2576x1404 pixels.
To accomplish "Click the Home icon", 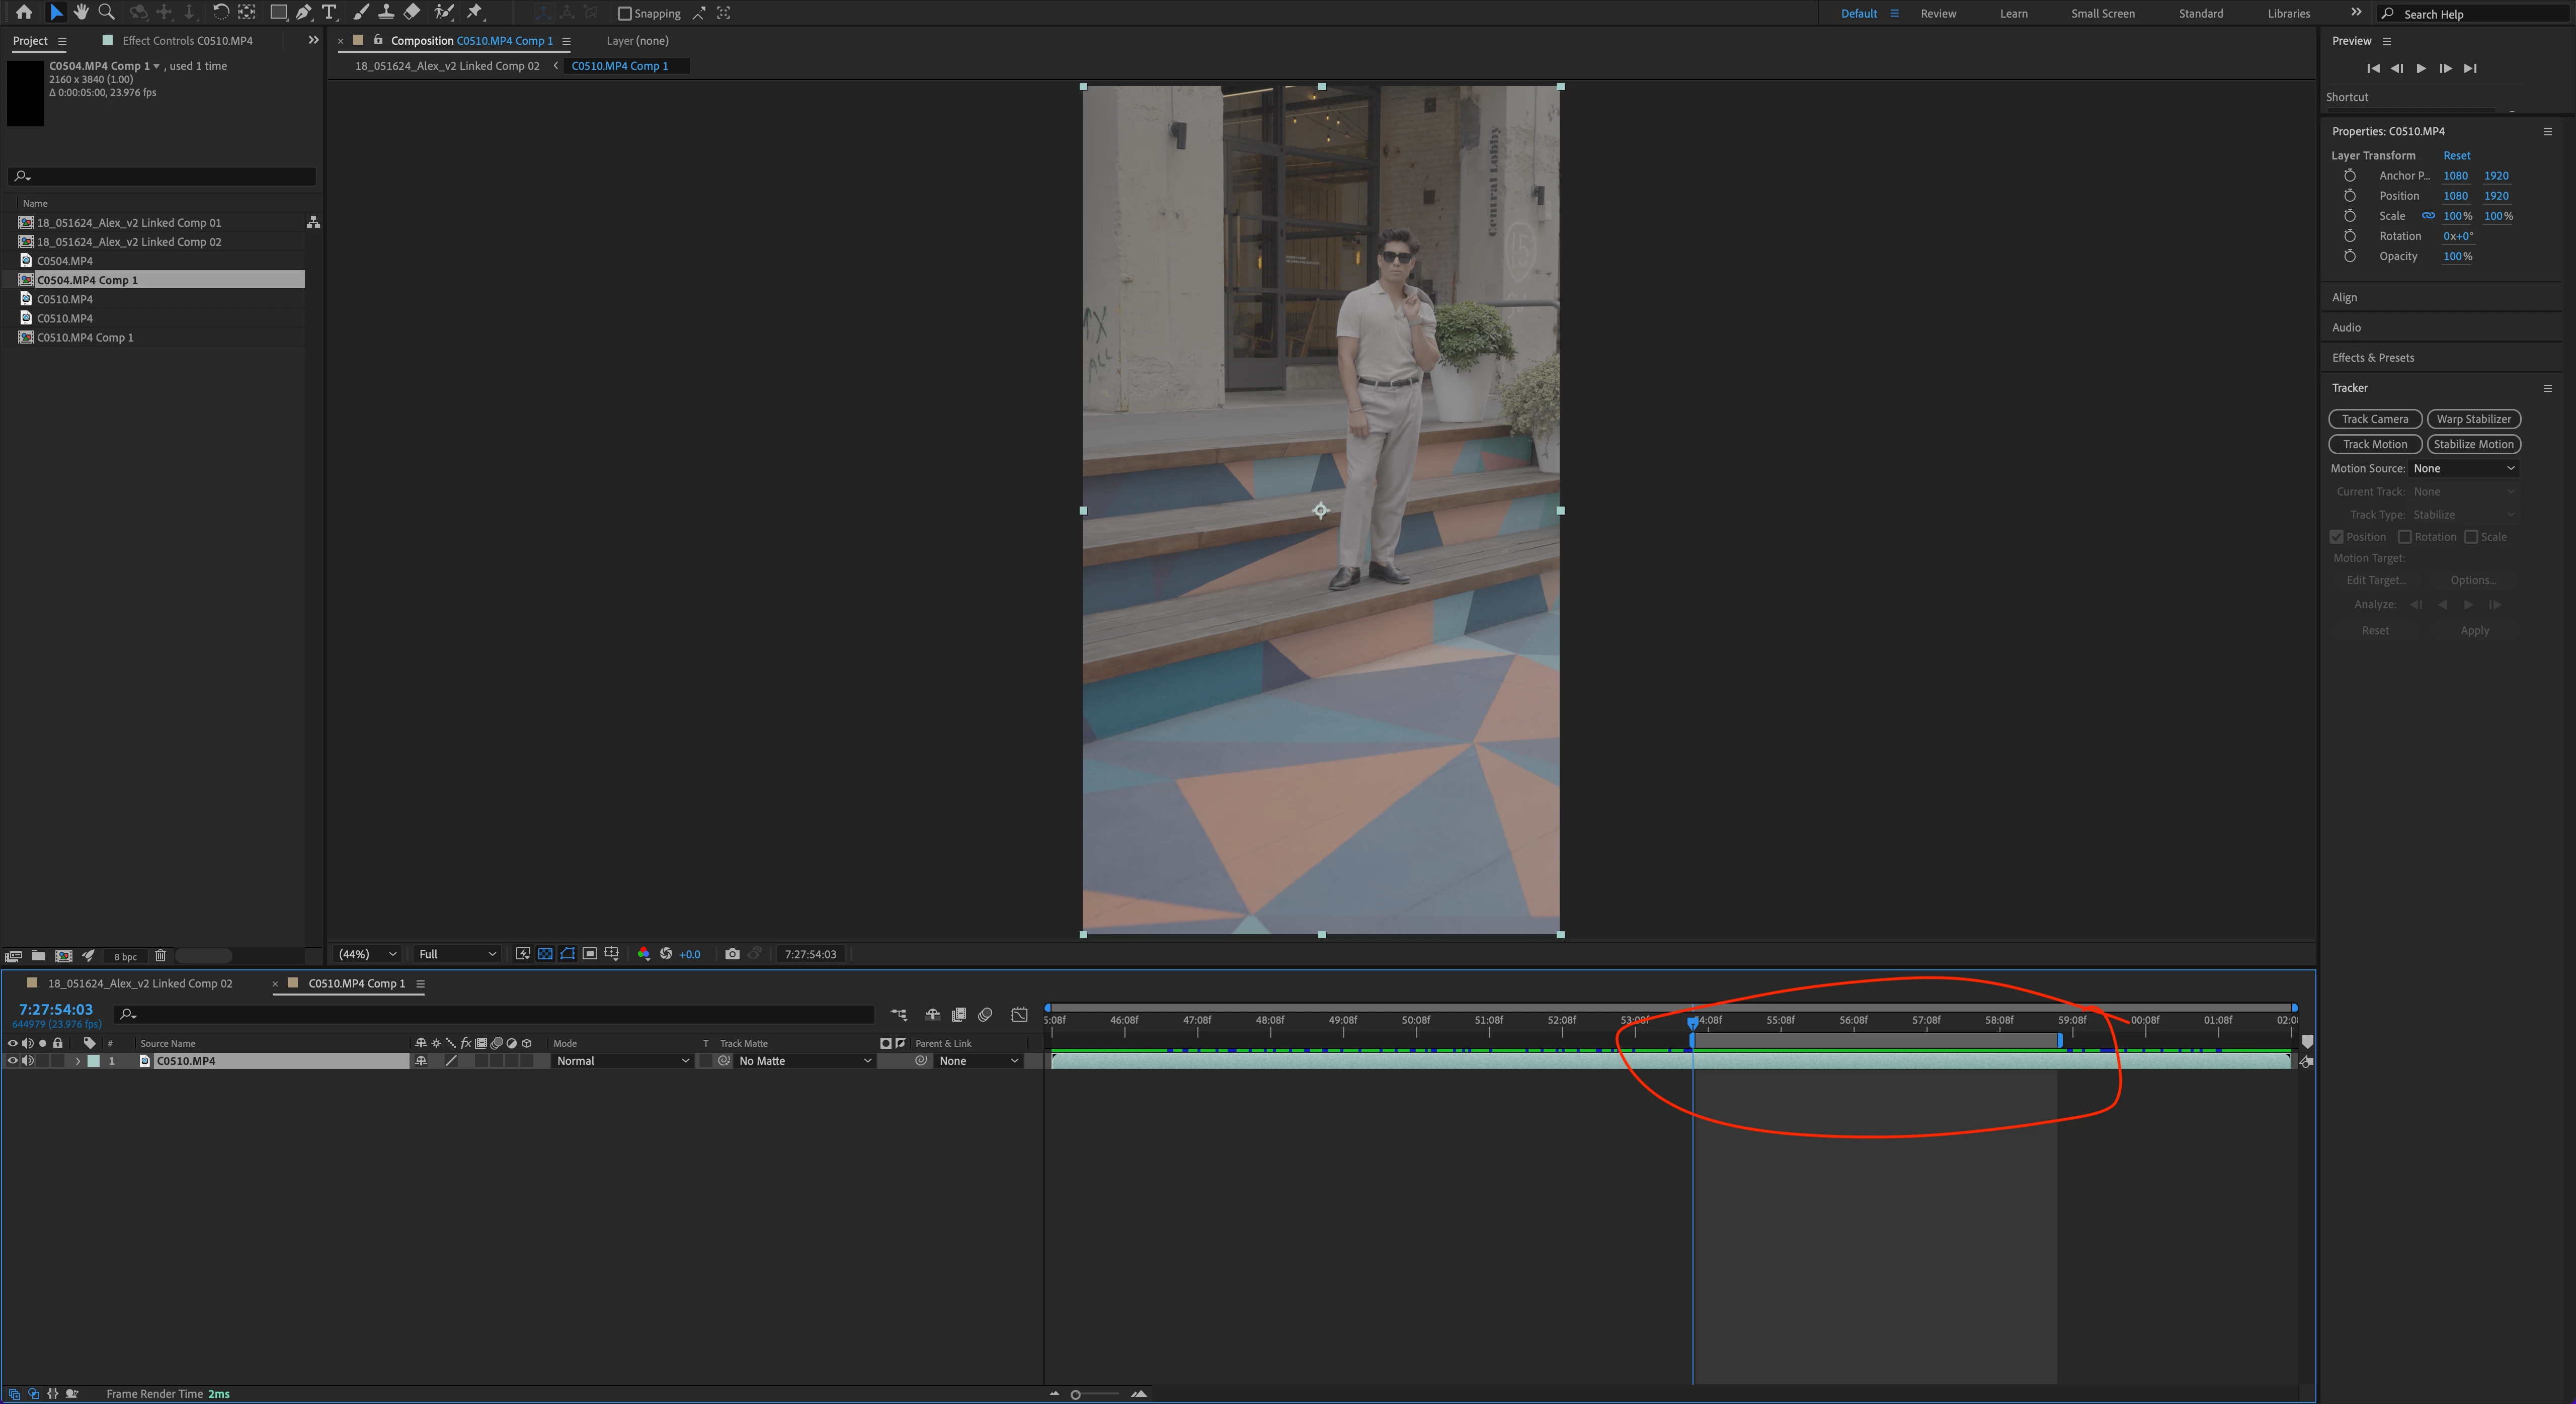I will tap(24, 12).
